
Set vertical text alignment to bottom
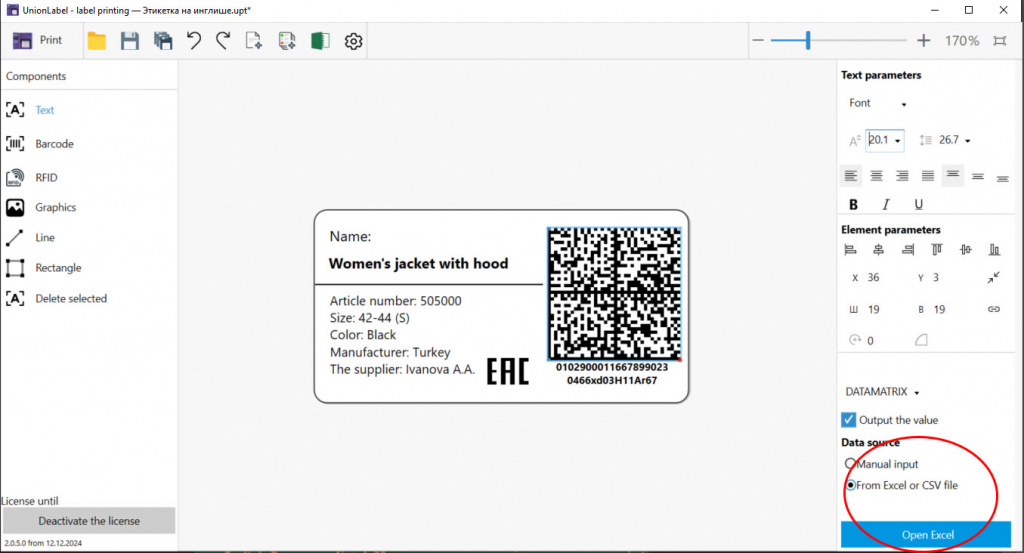coord(1002,178)
